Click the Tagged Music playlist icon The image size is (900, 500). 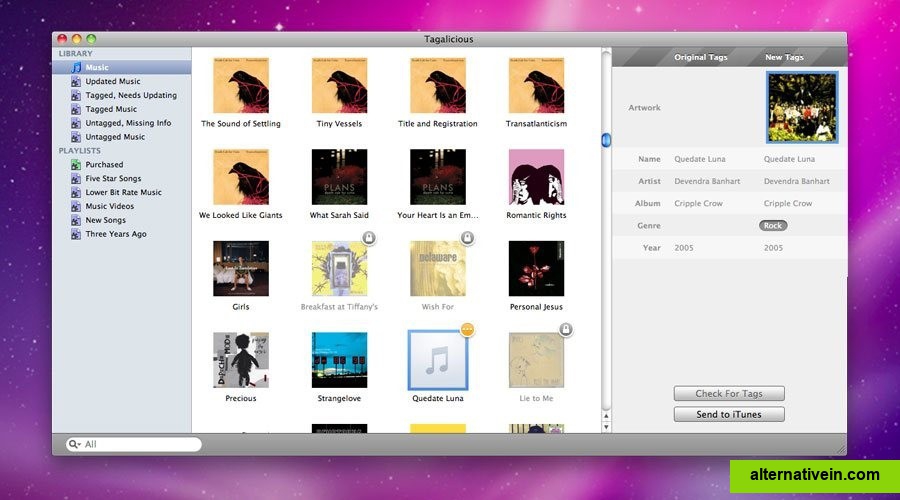[76, 109]
